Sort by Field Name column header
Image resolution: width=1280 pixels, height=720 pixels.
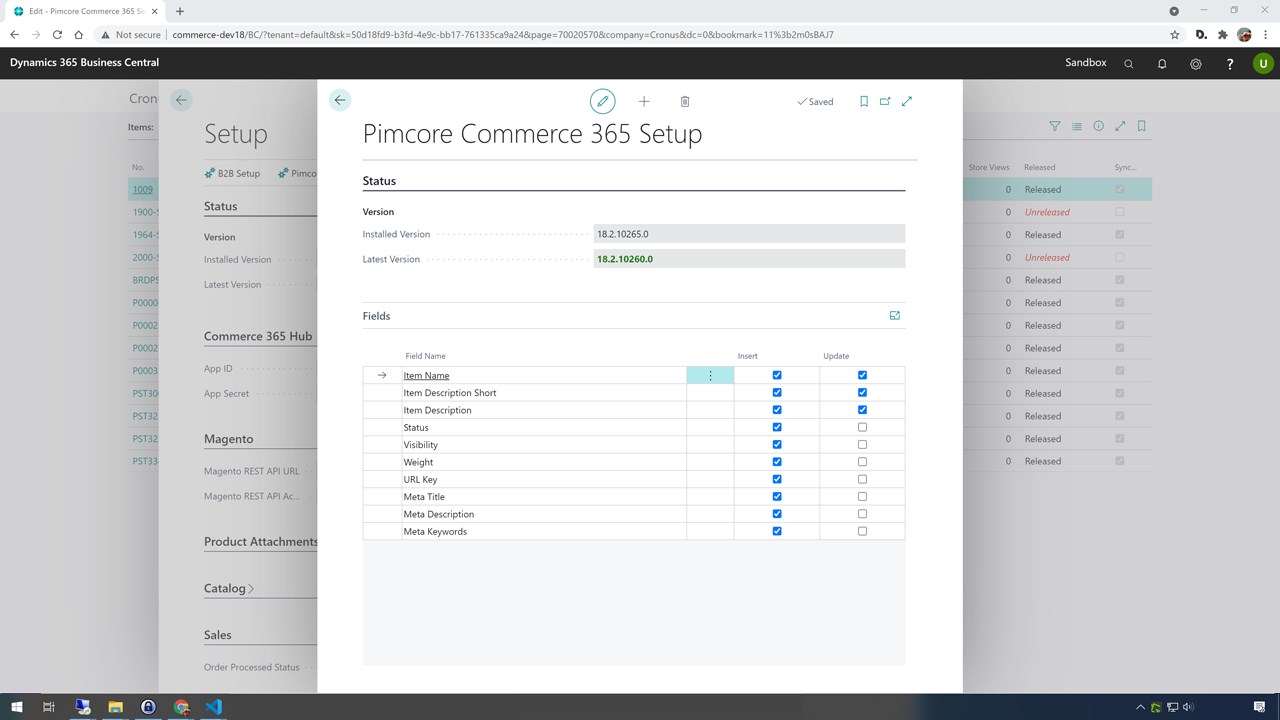425,356
